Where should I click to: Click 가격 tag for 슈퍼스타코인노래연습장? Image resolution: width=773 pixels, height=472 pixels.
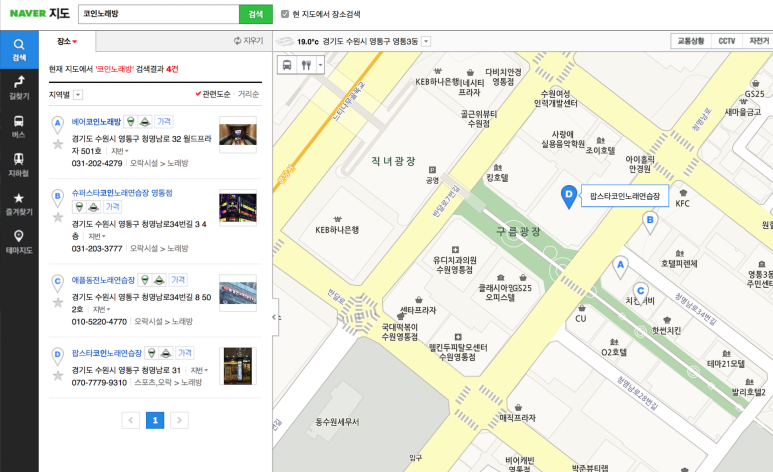point(112,207)
